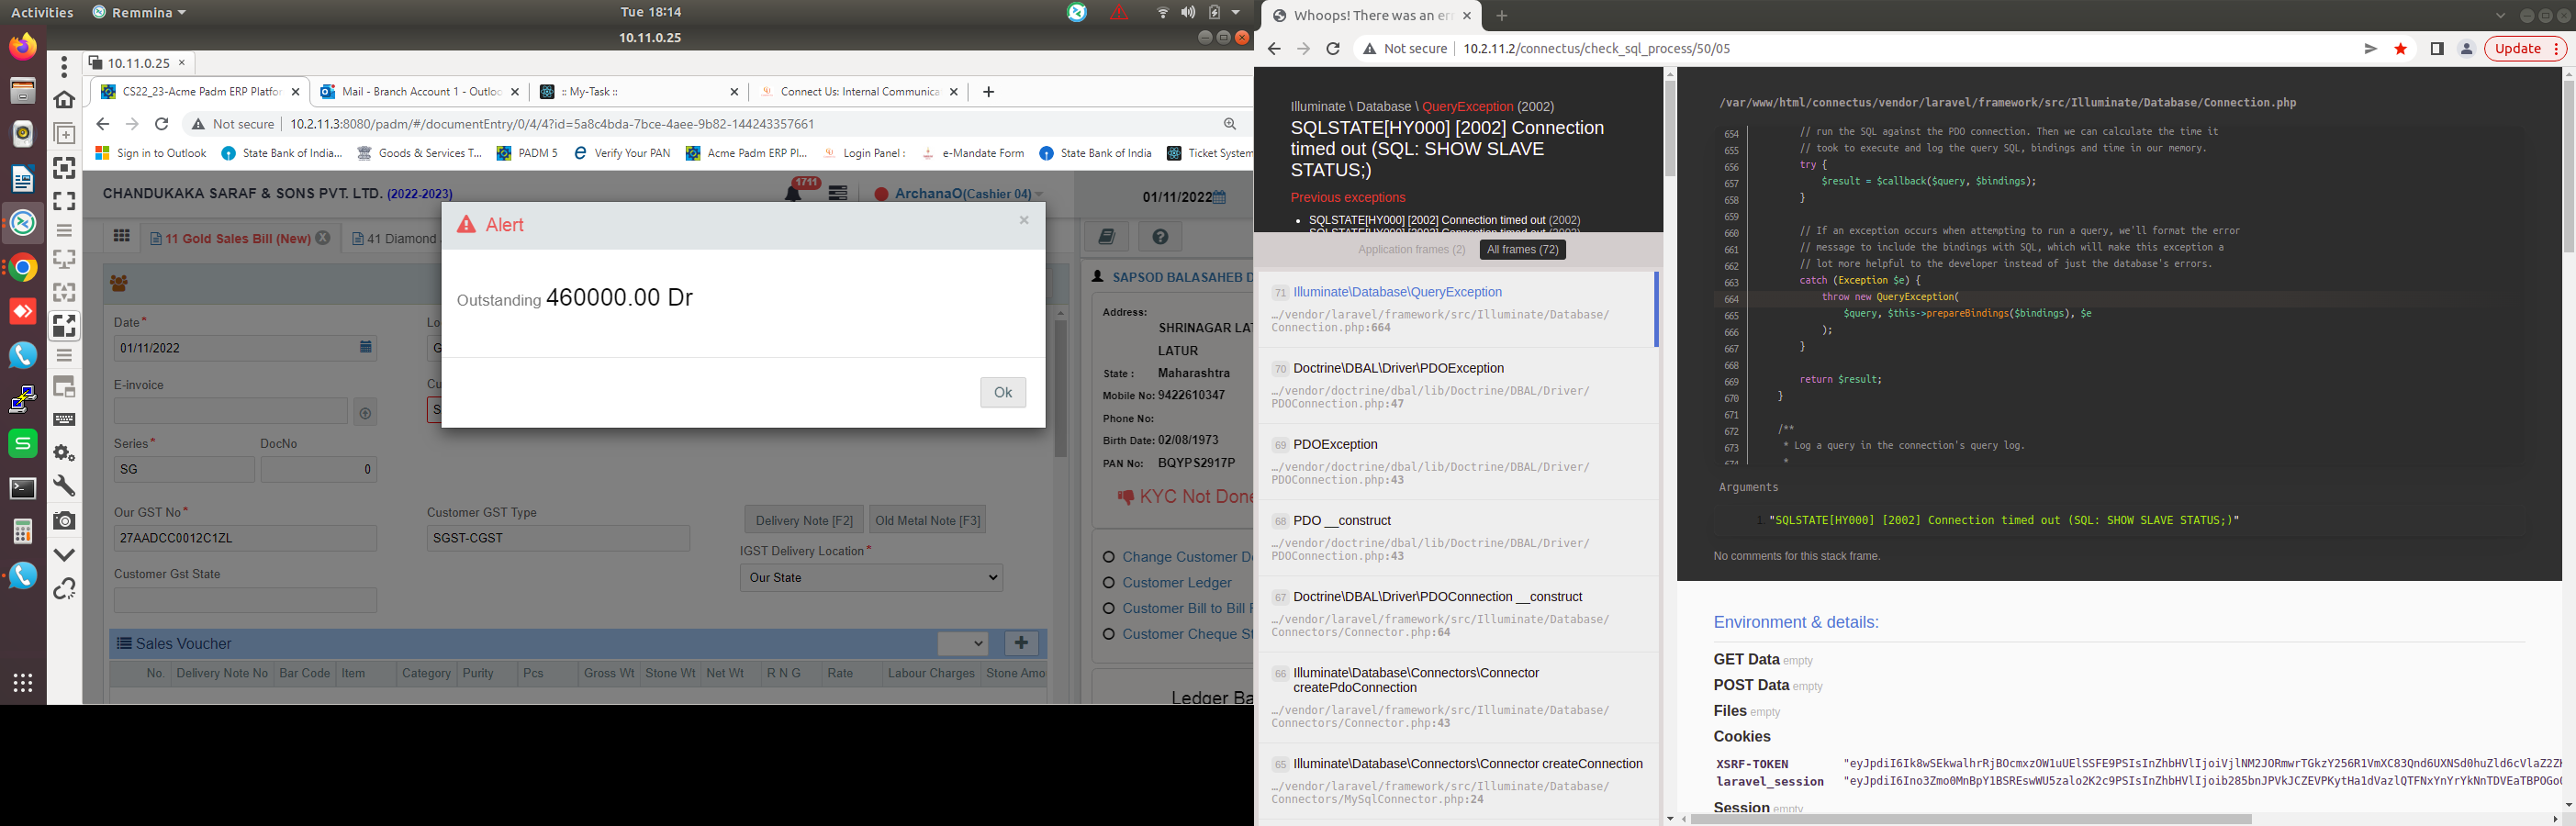
Task: Bookmark the Connectus error page star
Action: click(2400, 48)
